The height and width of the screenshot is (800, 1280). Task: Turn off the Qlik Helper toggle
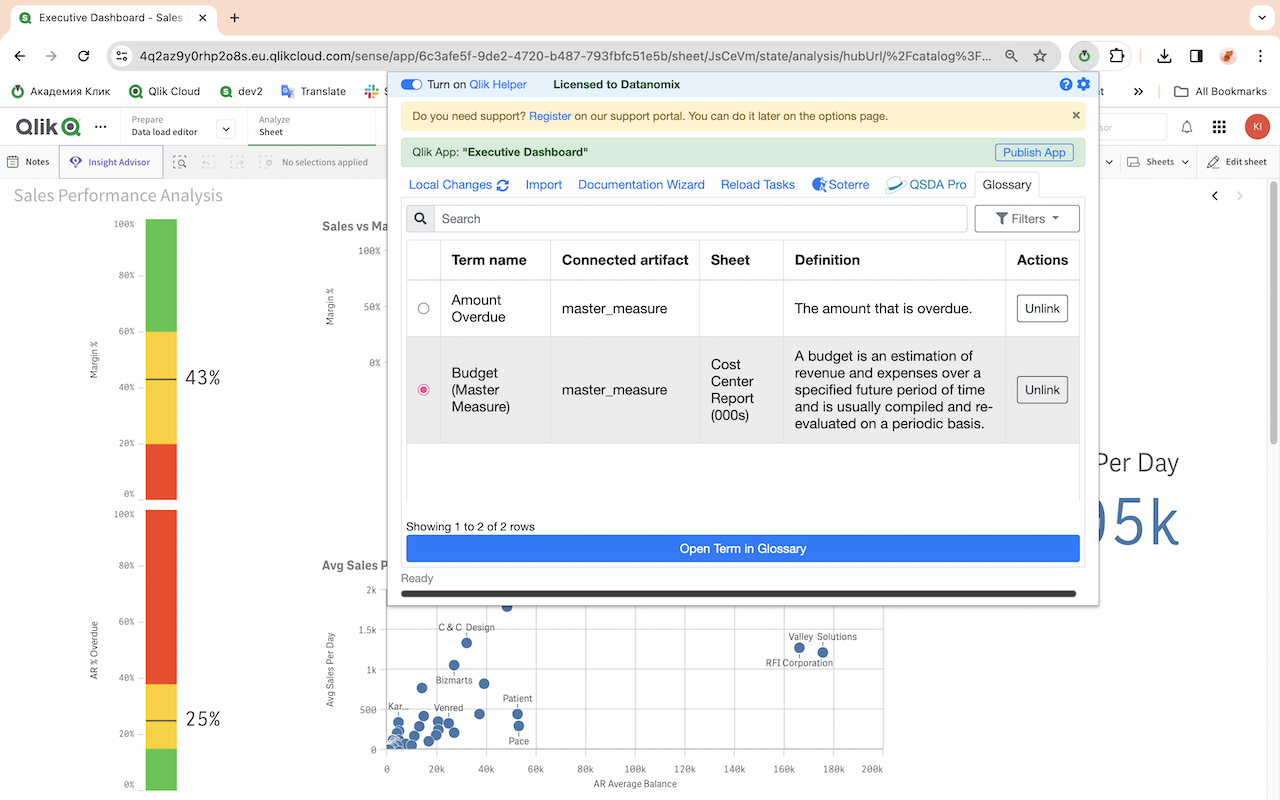point(411,85)
